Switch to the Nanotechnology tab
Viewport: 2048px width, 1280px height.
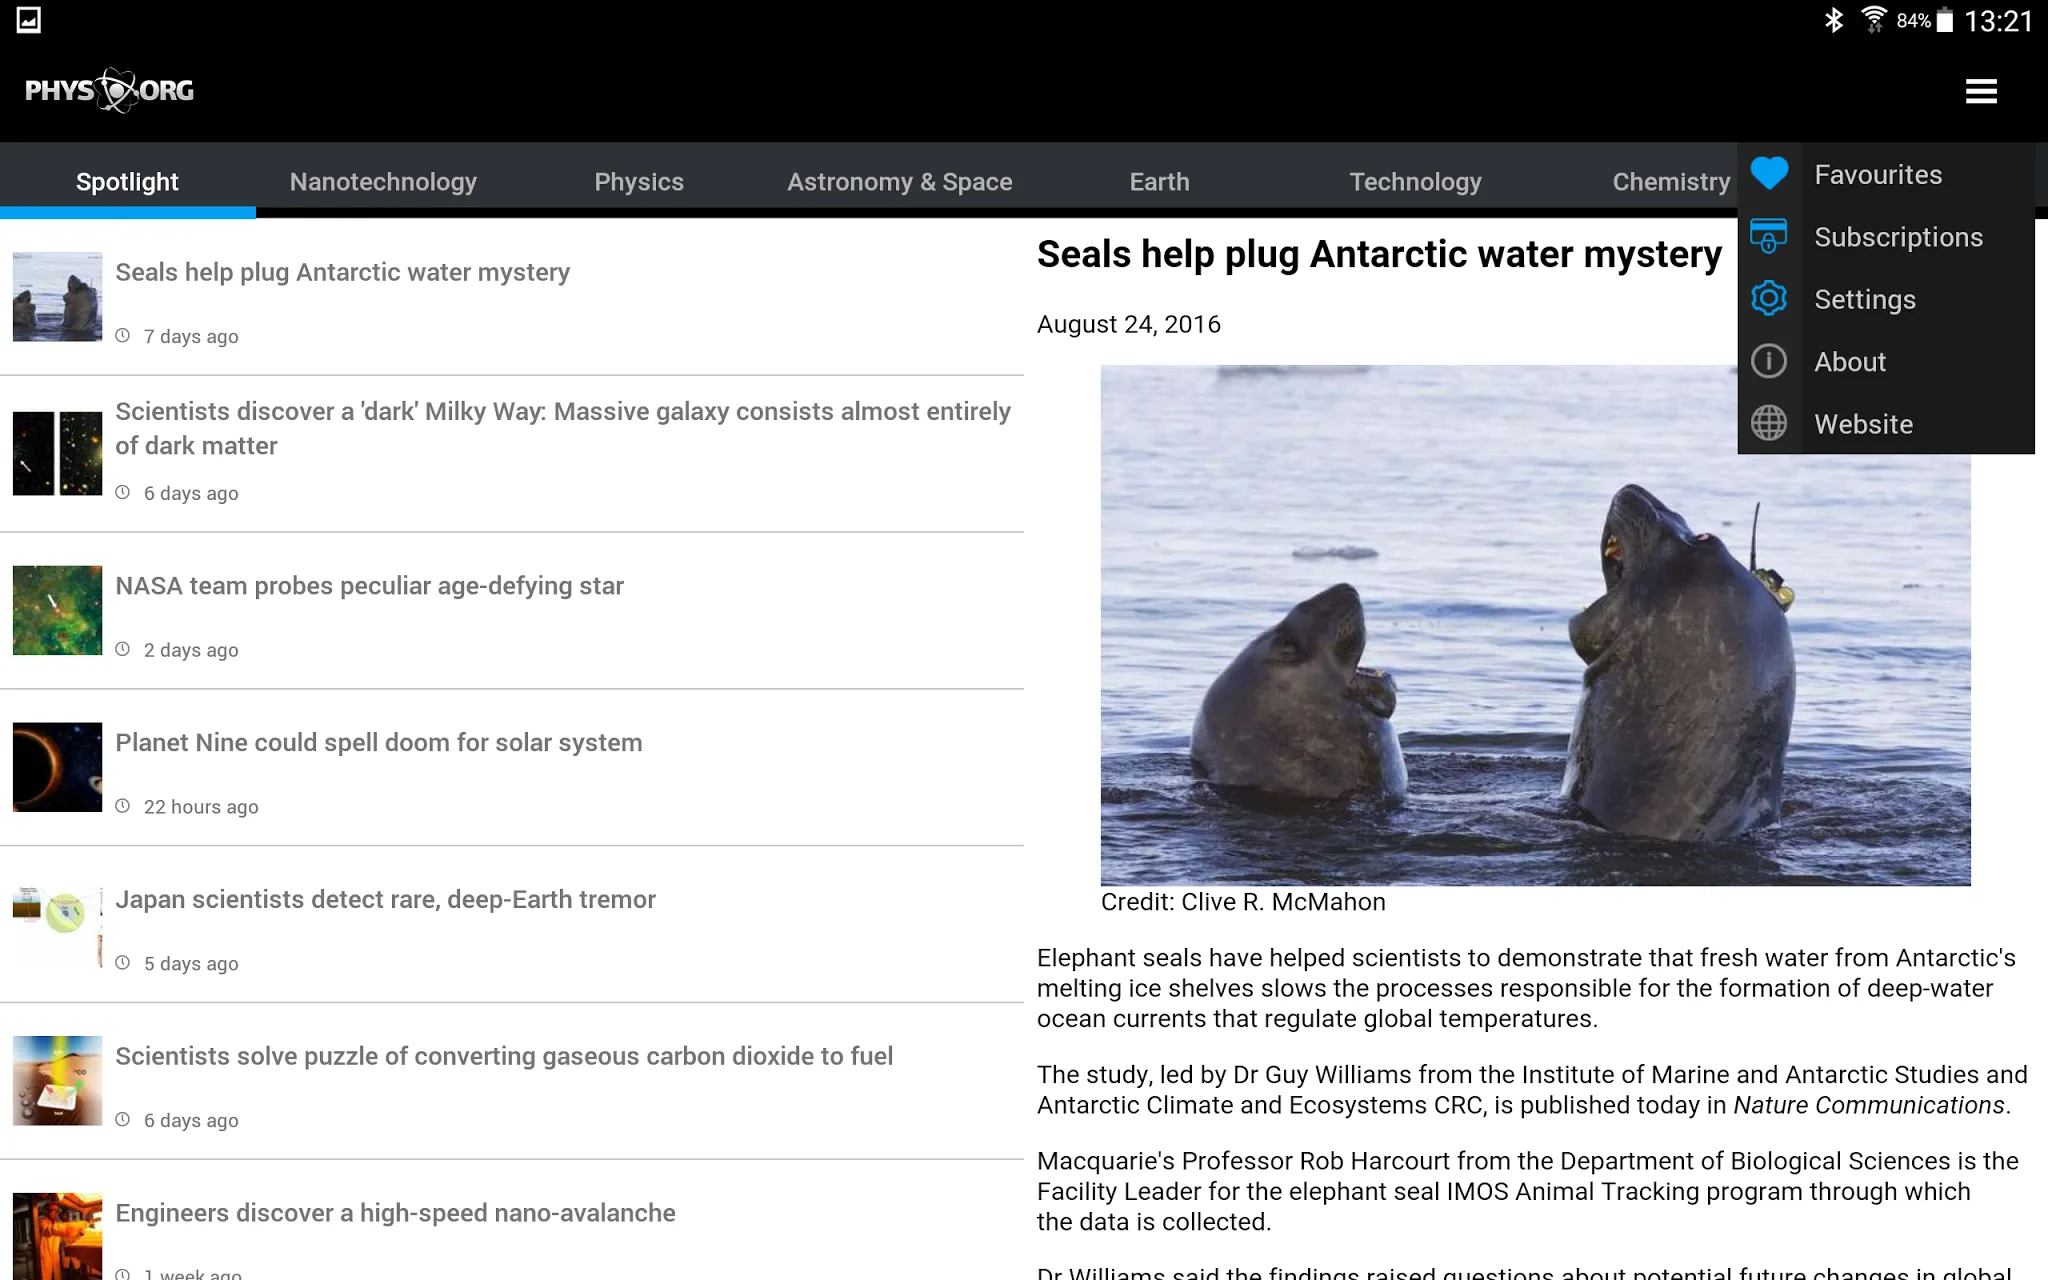[x=383, y=182]
